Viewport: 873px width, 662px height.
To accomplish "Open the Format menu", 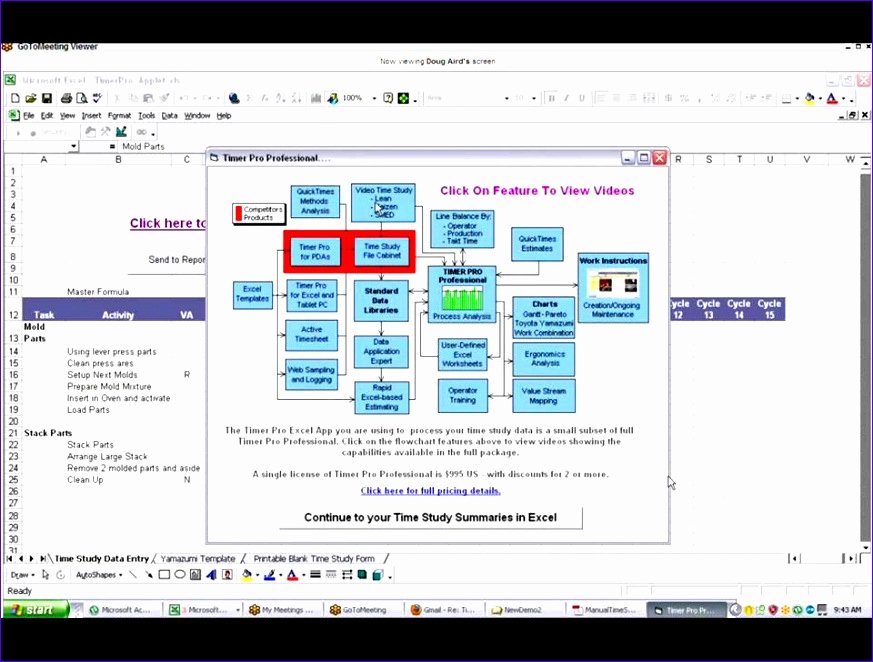I will coord(119,116).
